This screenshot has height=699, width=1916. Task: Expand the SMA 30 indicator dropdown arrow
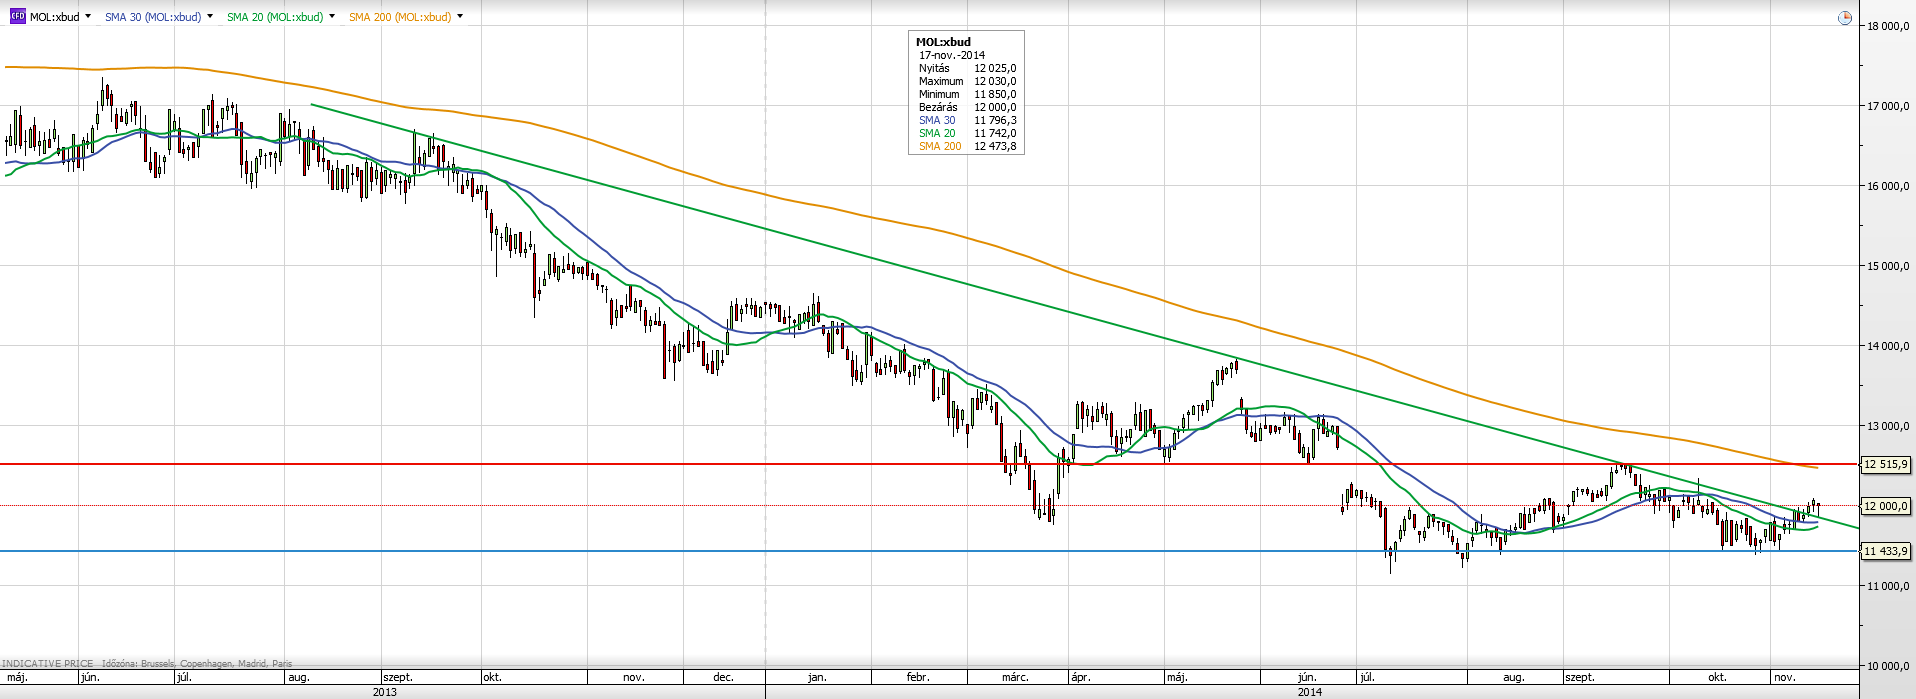(x=210, y=17)
